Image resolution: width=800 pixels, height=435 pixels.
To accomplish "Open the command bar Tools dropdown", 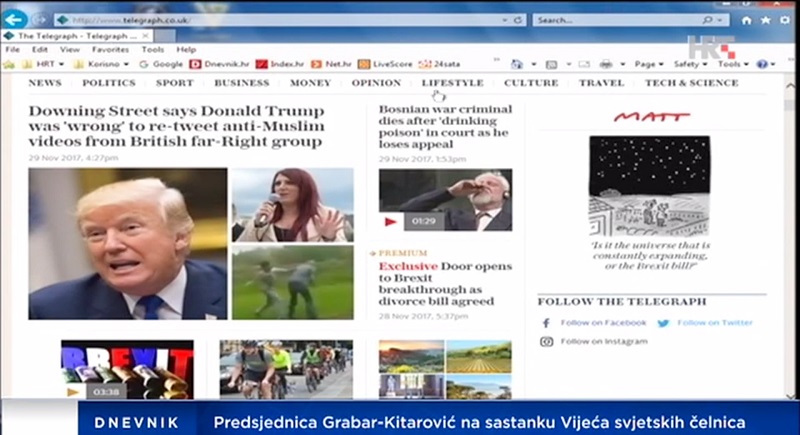I will (x=733, y=64).
